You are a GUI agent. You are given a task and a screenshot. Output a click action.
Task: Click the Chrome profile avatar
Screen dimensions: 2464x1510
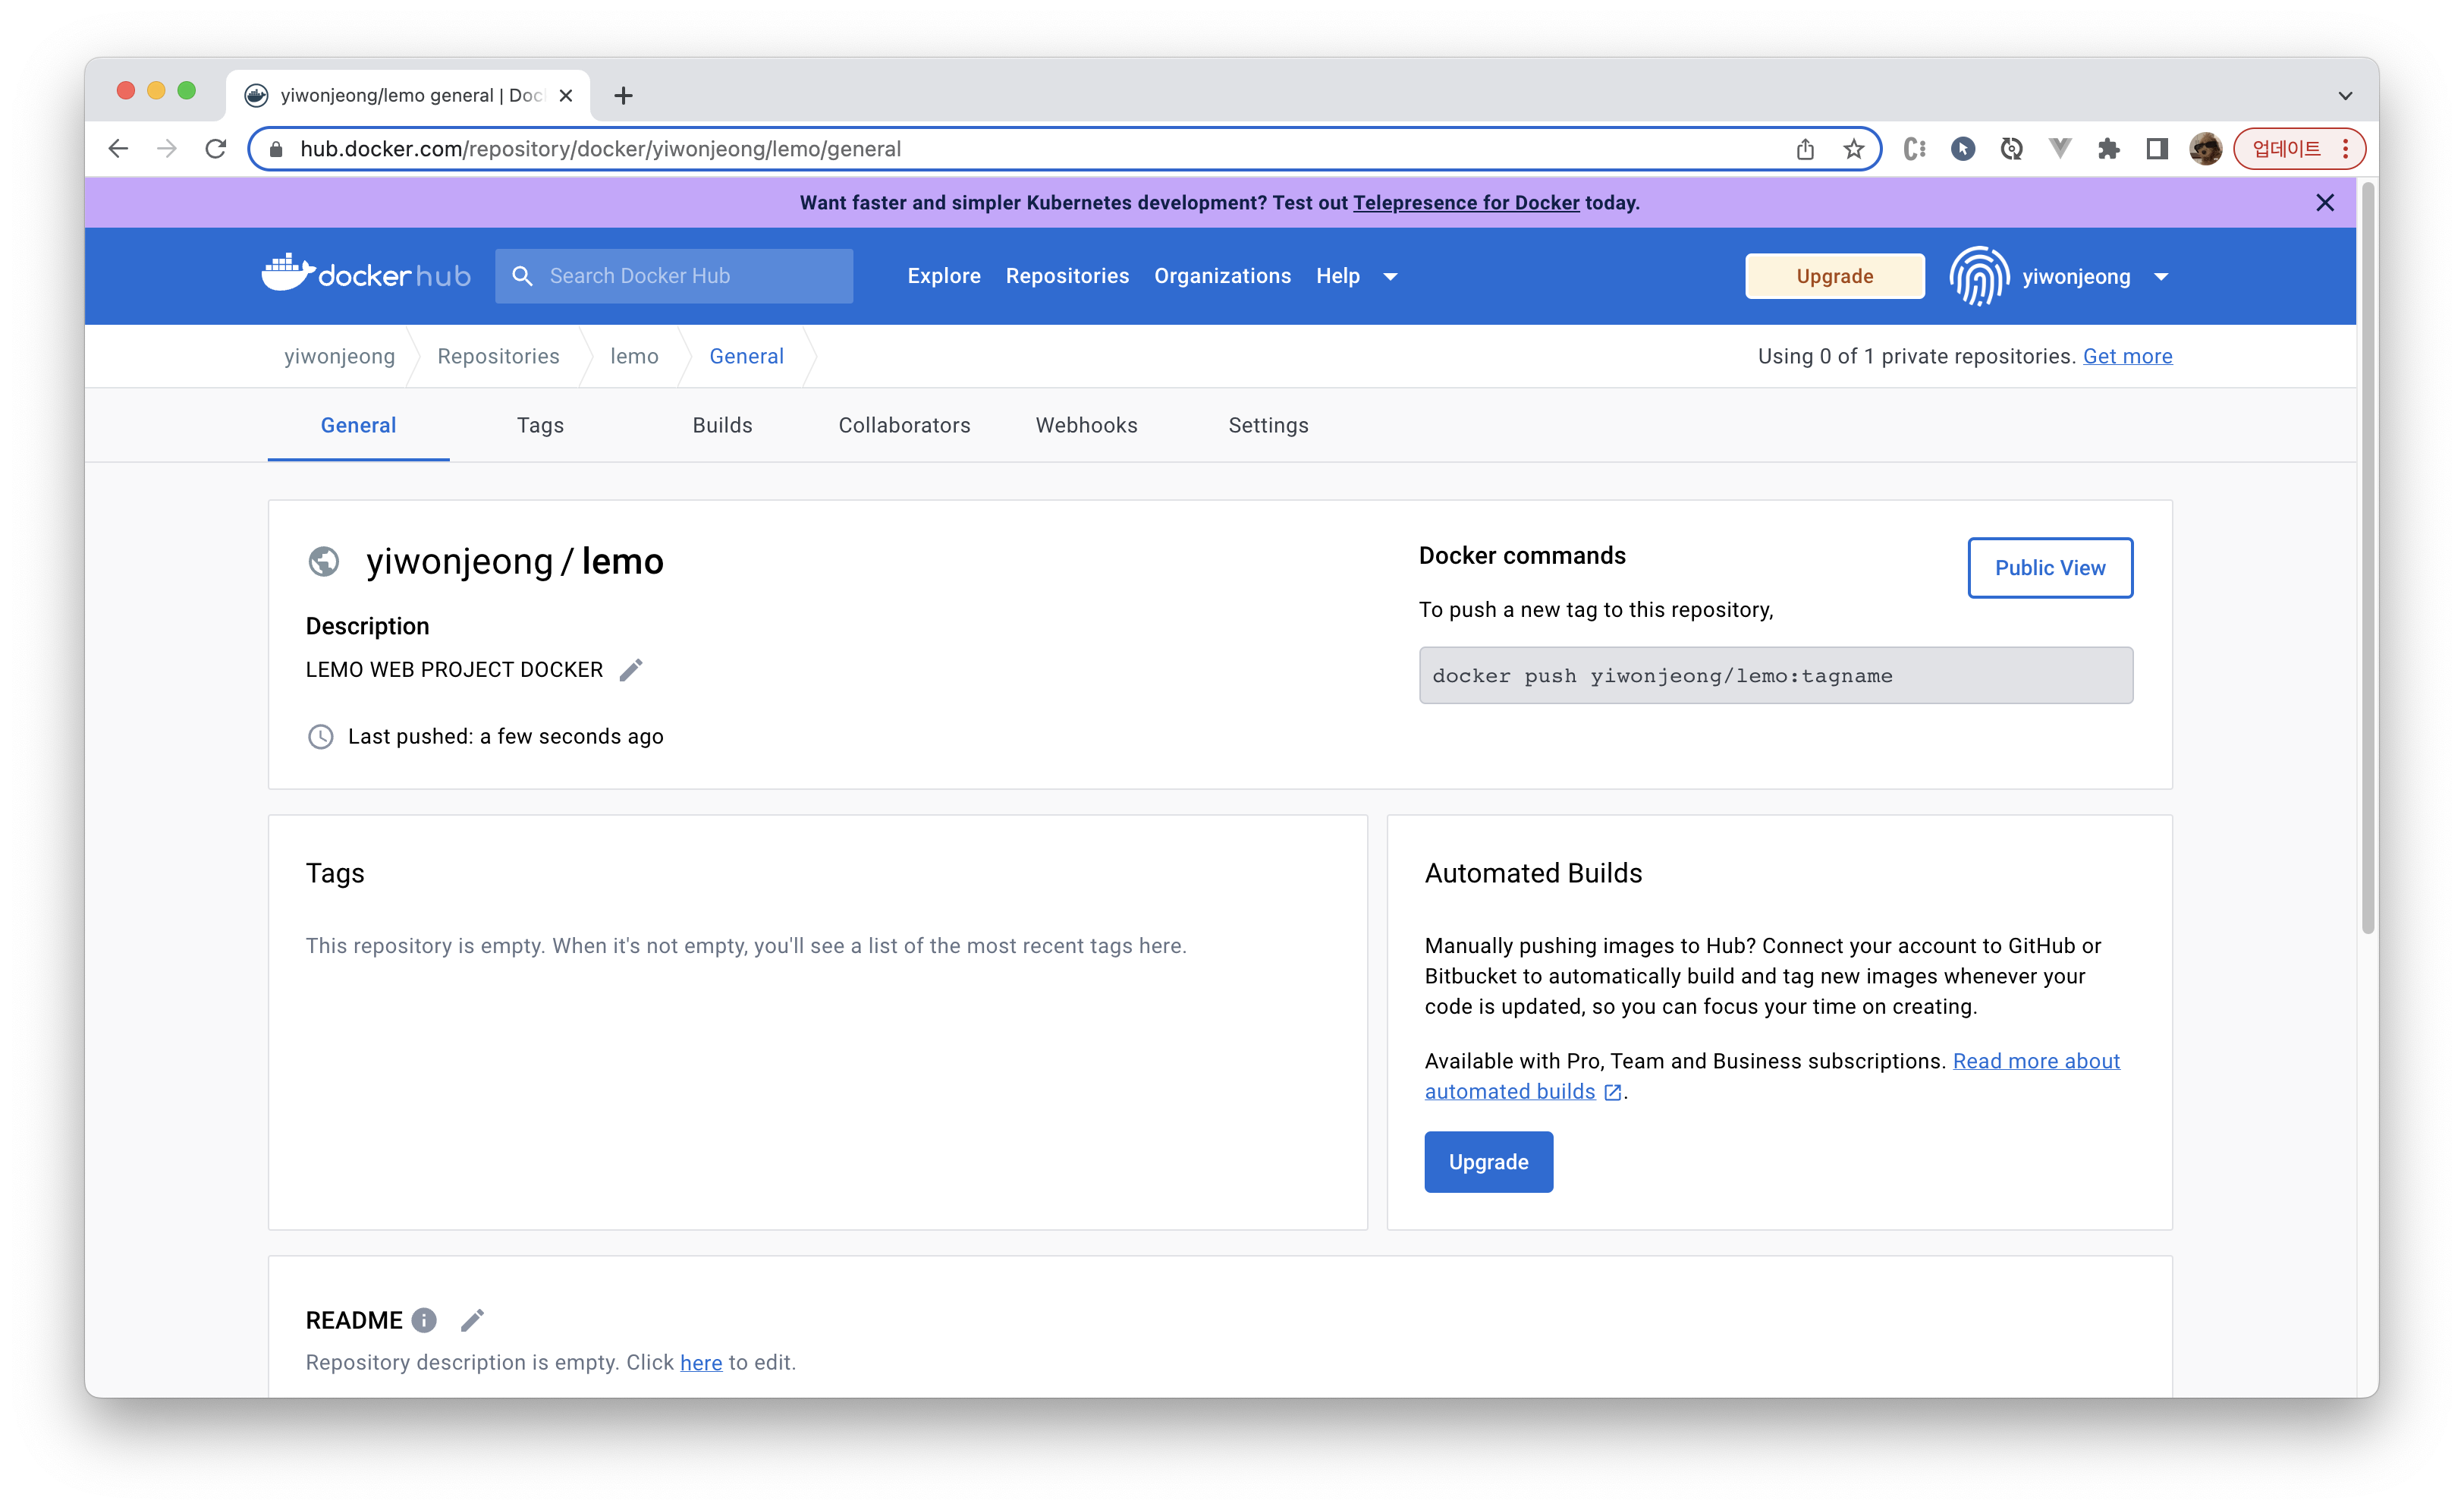2206,149
